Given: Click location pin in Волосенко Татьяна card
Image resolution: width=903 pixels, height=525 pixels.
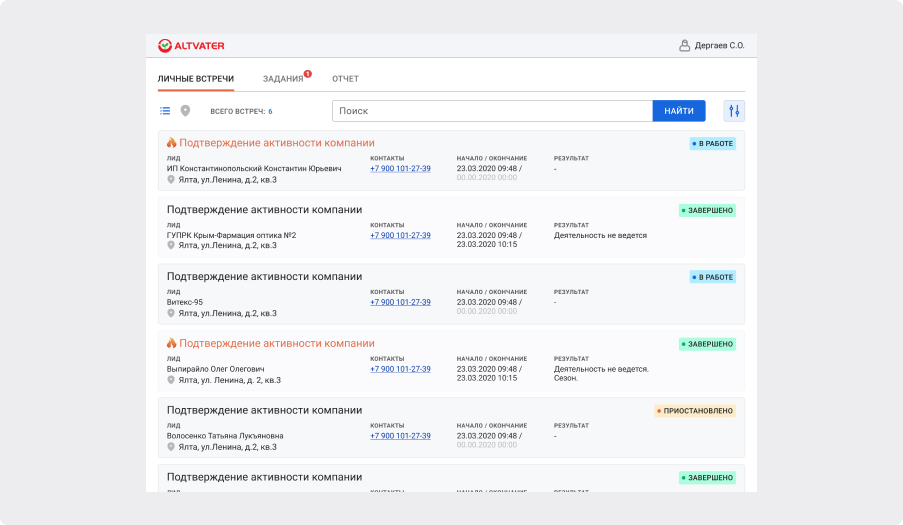Looking at the screenshot, I should point(171,447).
